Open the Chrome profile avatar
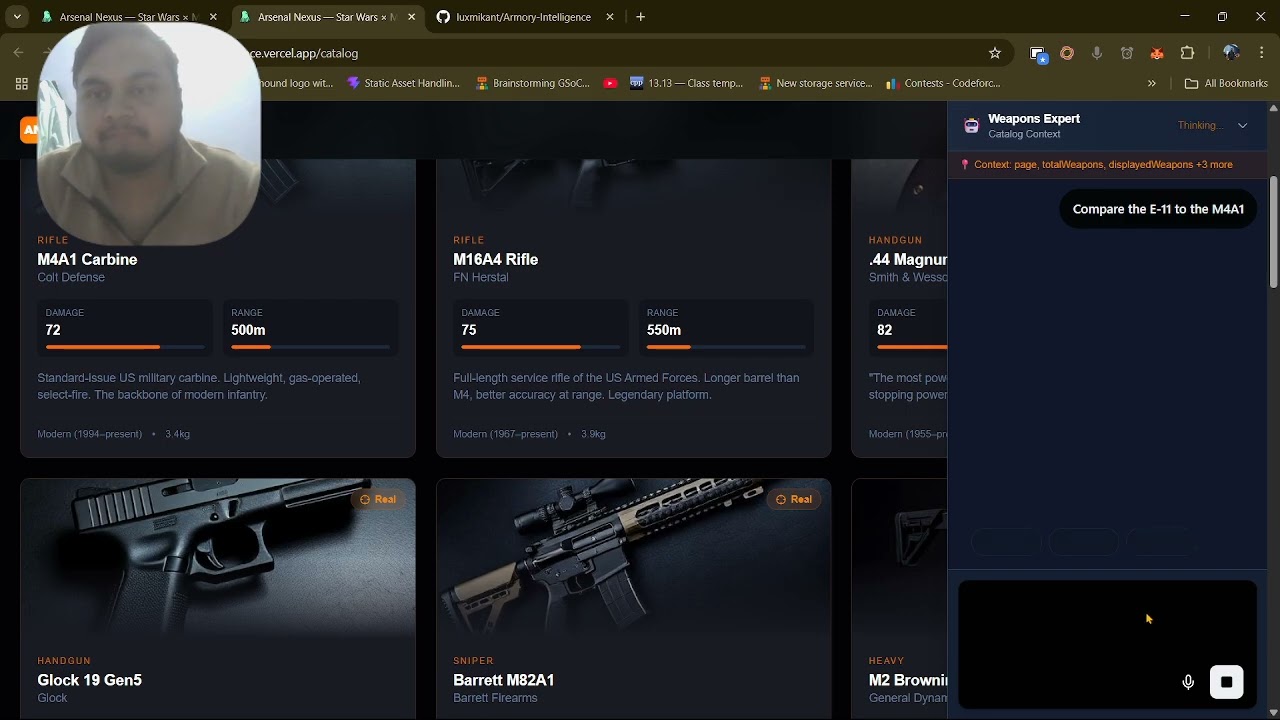The width and height of the screenshot is (1280, 720). (x=1231, y=53)
